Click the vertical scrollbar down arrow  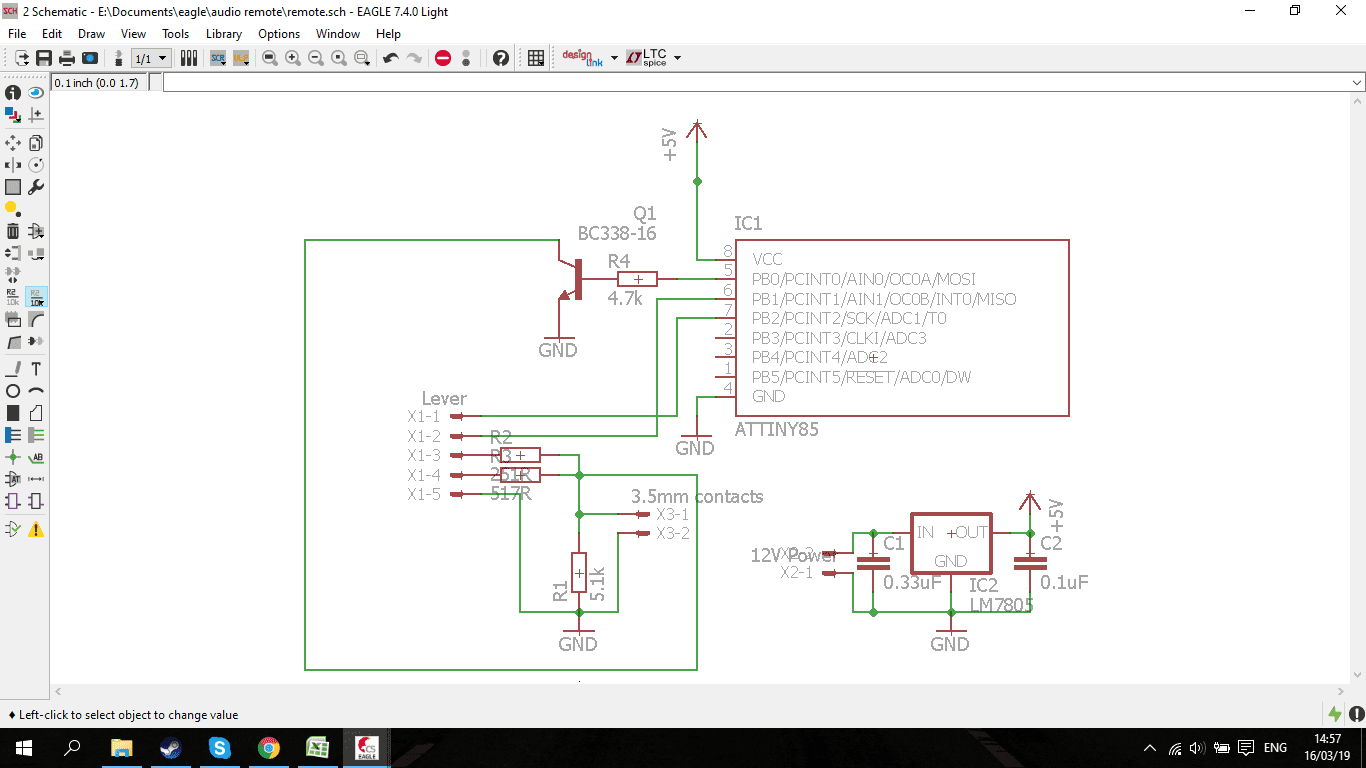(1357, 676)
